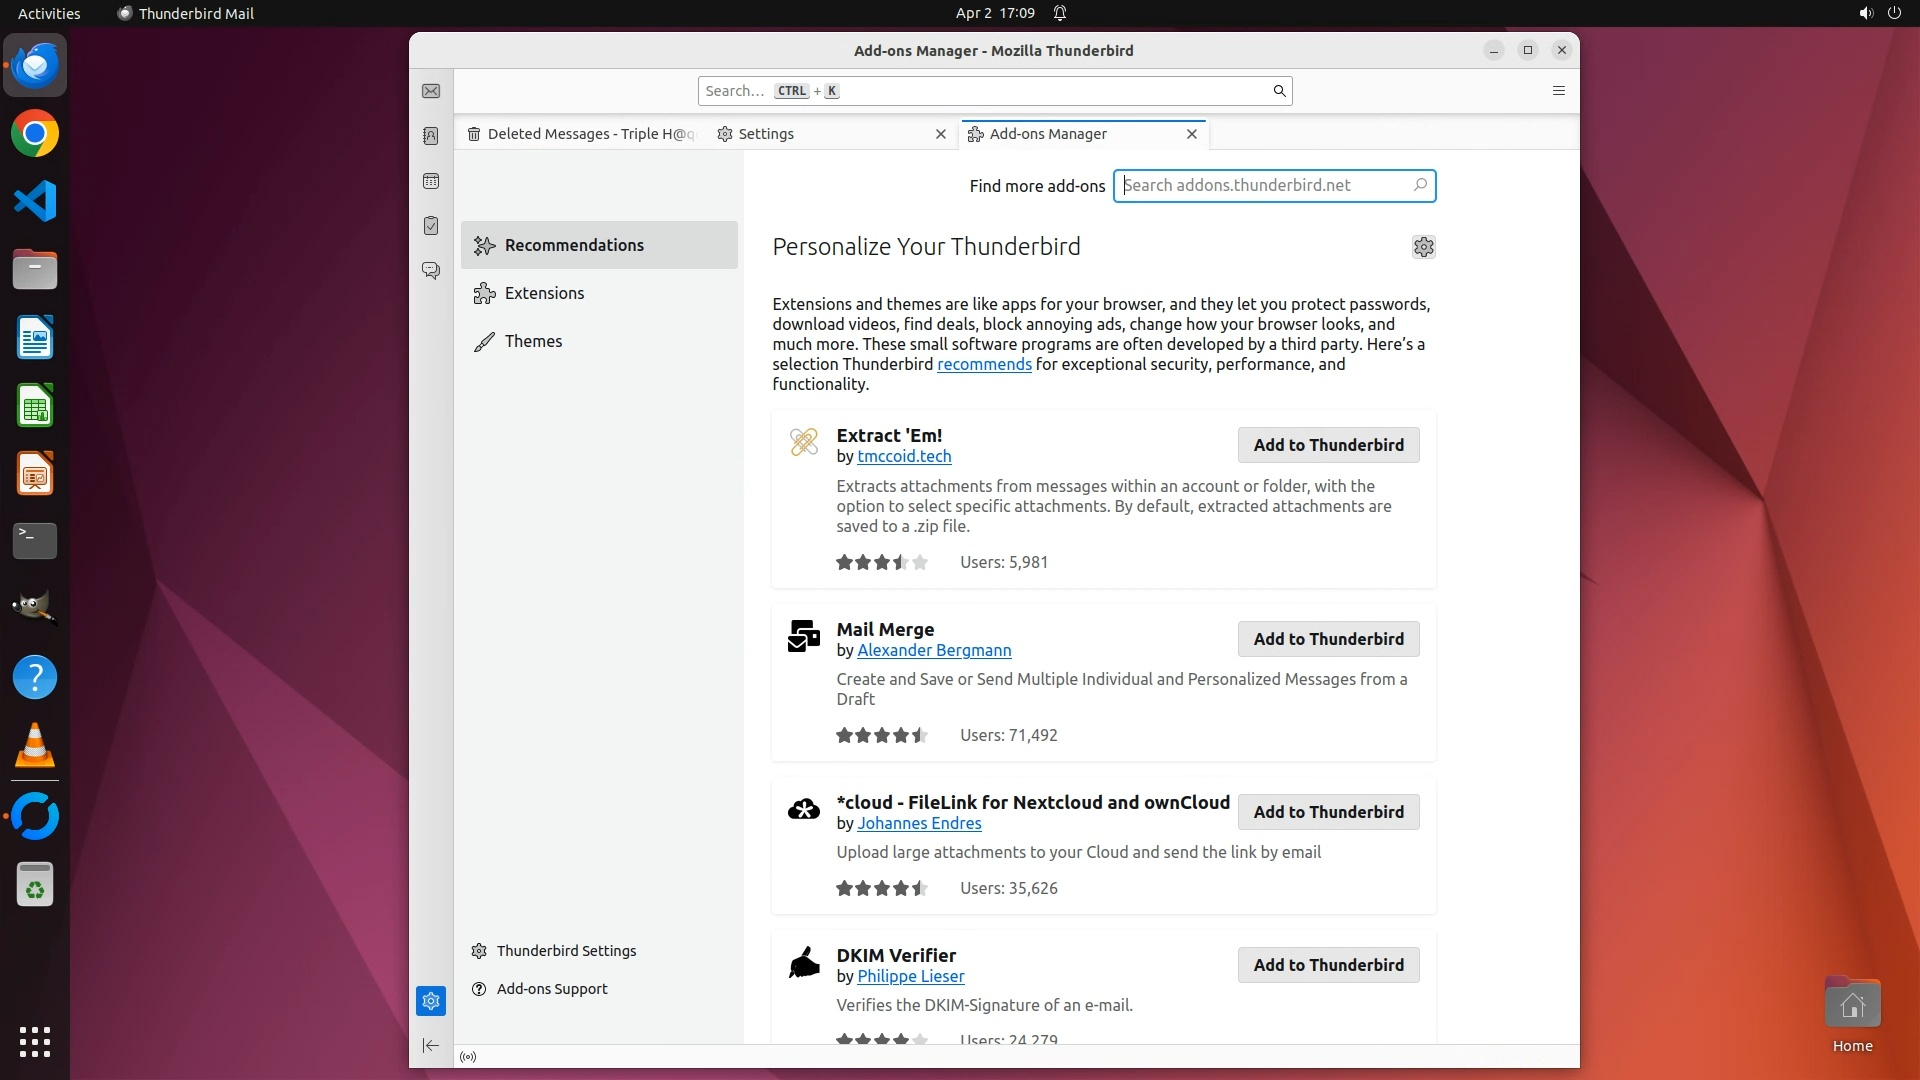Image resolution: width=1920 pixels, height=1080 pixels.
Task: Click the Mail Merge extension icon
Action: (x=804, y=636)
